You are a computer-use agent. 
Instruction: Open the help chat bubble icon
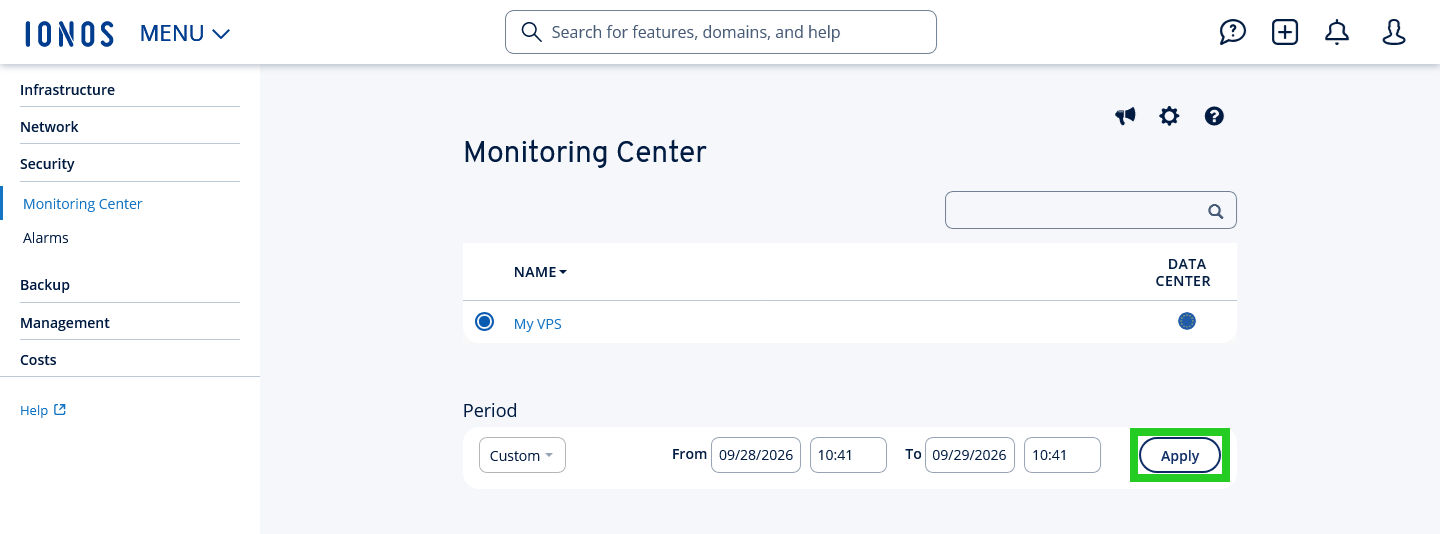click(1233, 32)
